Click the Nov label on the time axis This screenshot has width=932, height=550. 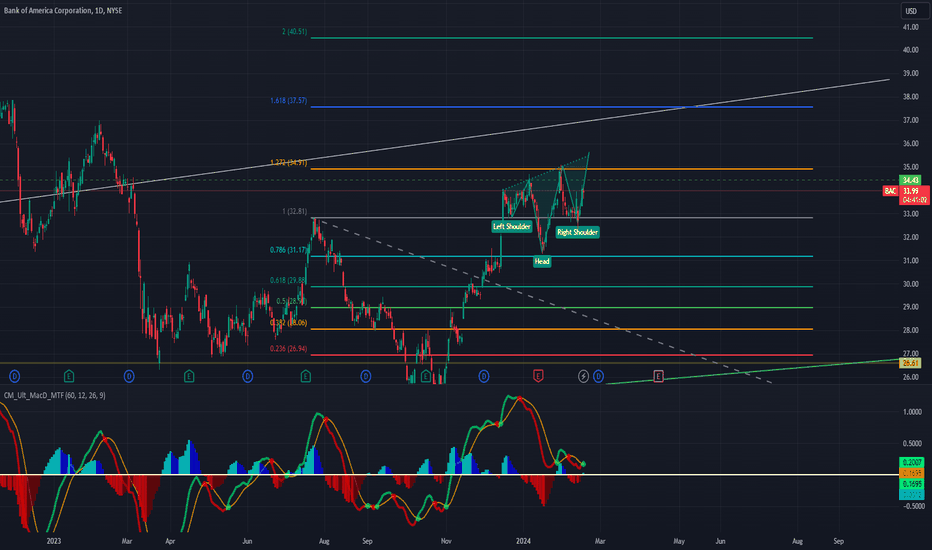click(446, 541)
